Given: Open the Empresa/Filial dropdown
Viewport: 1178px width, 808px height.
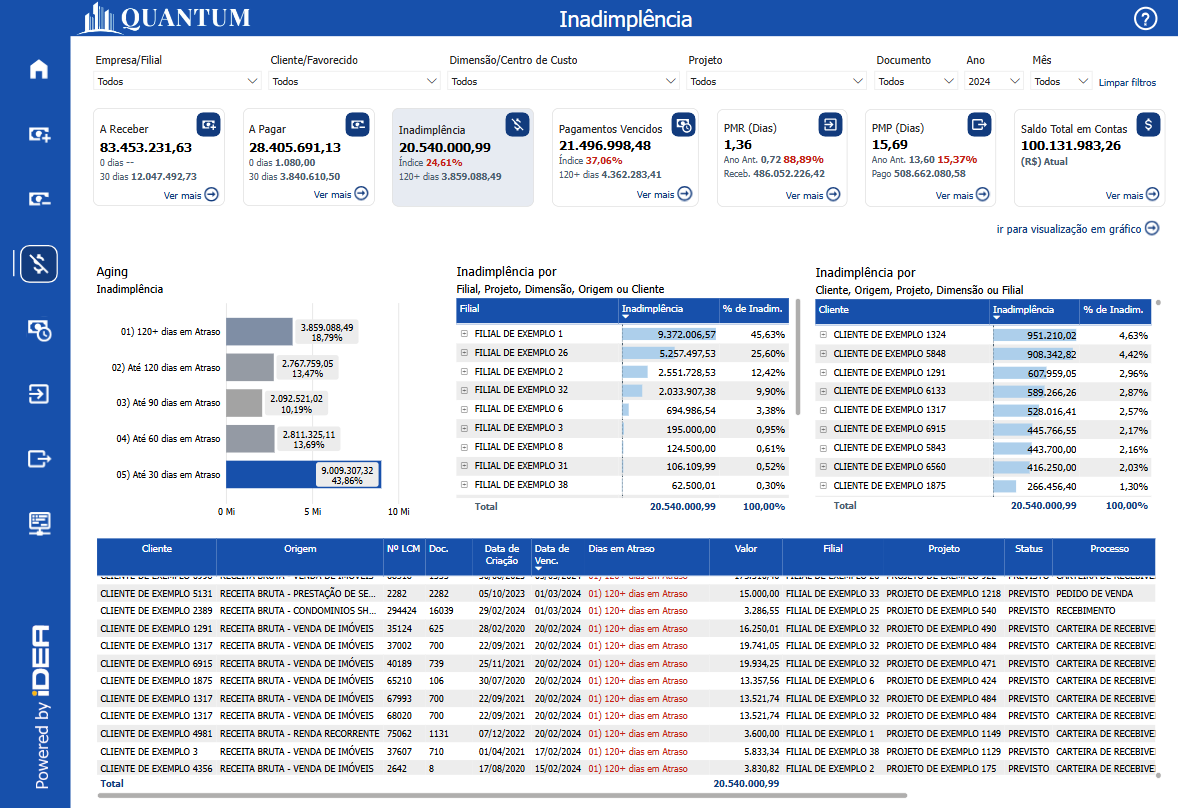Looking at the screenshot, I should (x=178, y=81).
